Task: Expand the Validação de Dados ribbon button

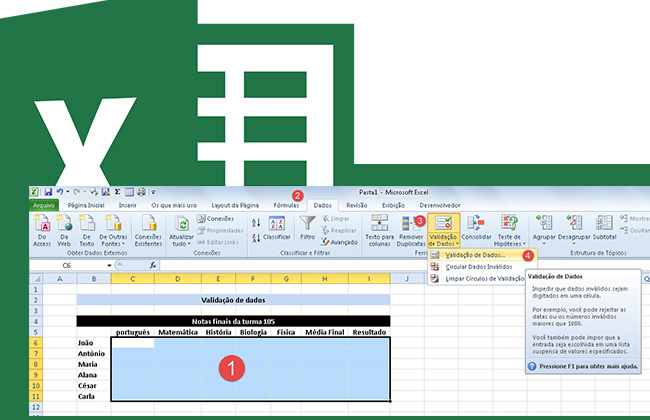Action: click(x=443, y=231)
